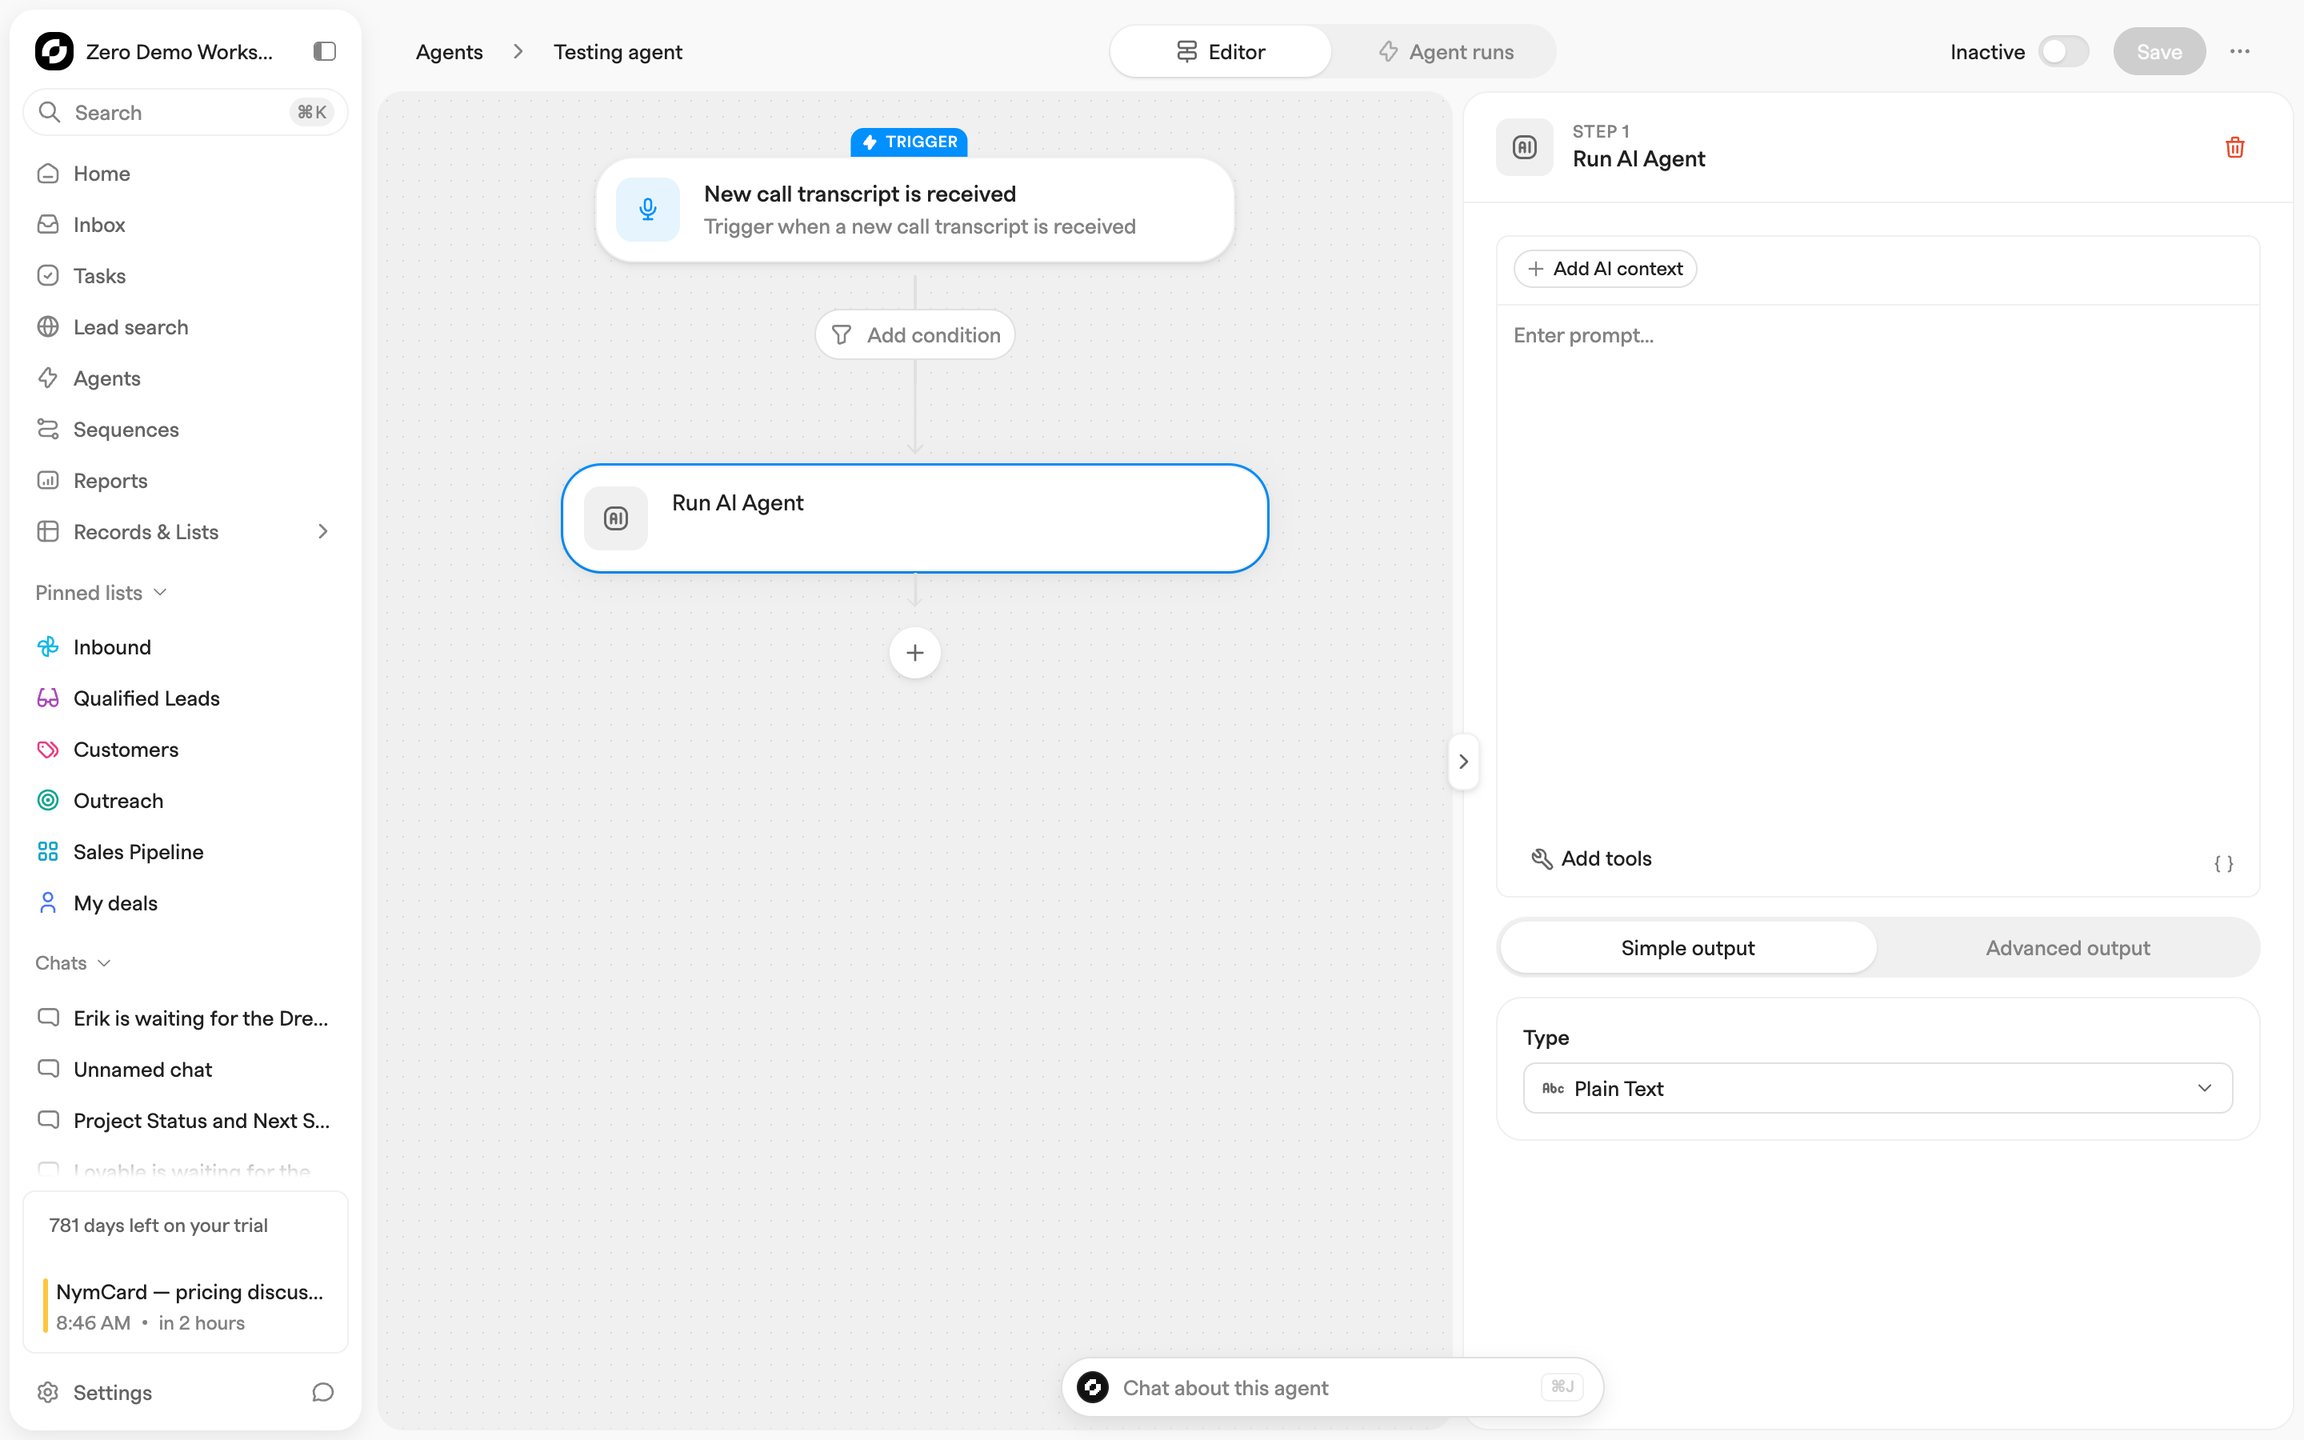The image size is (2304, 1440).
Task: Click Add AI context button
Action: coord(1604,268)
